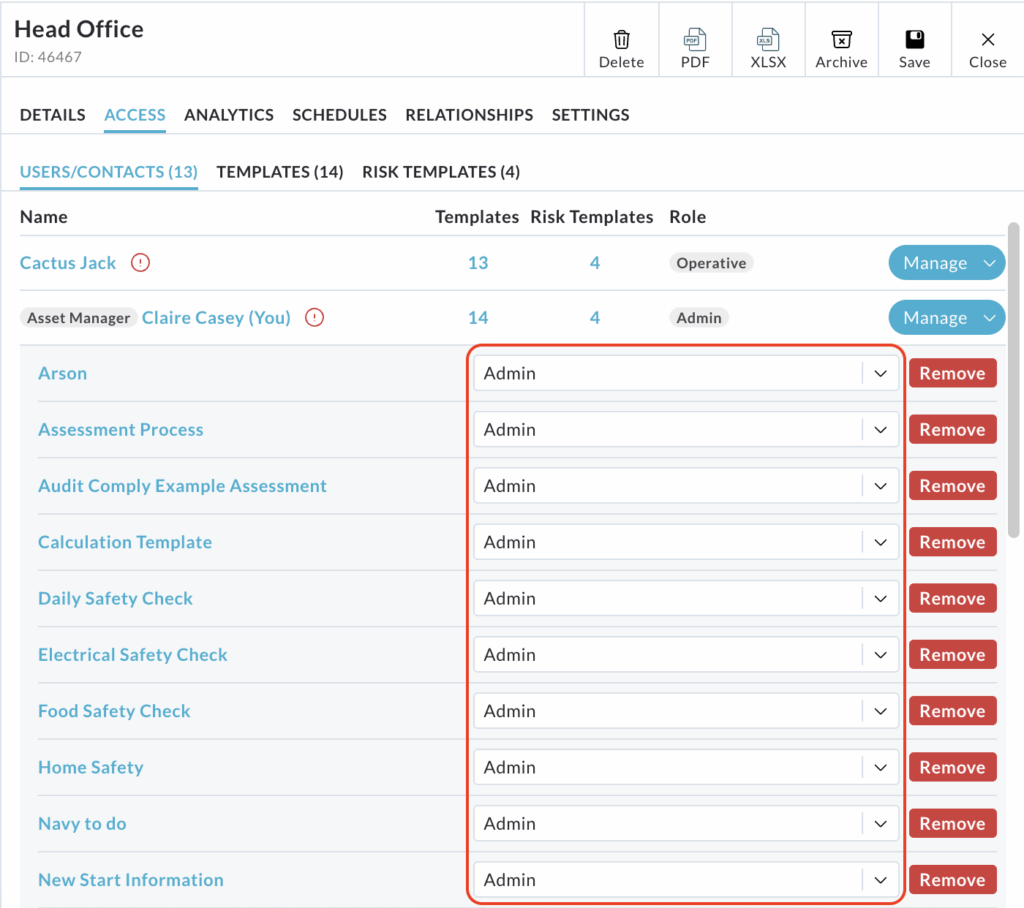Image resolution: width=1024 pixels, height=908 pixels.
Task: Click warning icon beside Cactus Jack
Action: [x=141, y=263]
